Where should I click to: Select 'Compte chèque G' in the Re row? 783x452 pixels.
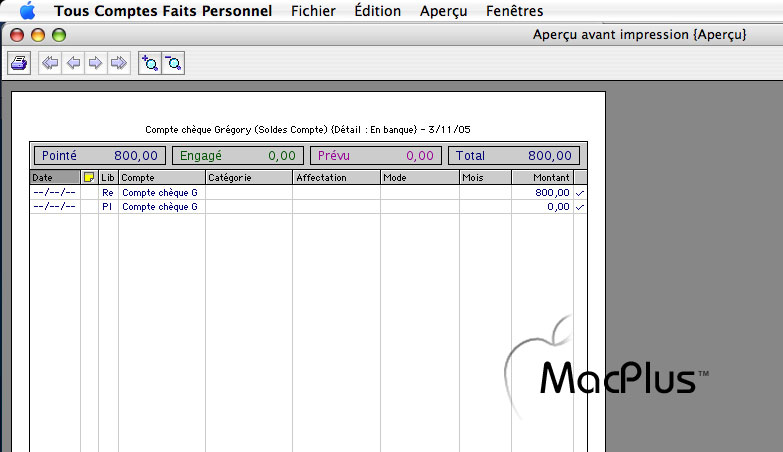click(160, 193)
